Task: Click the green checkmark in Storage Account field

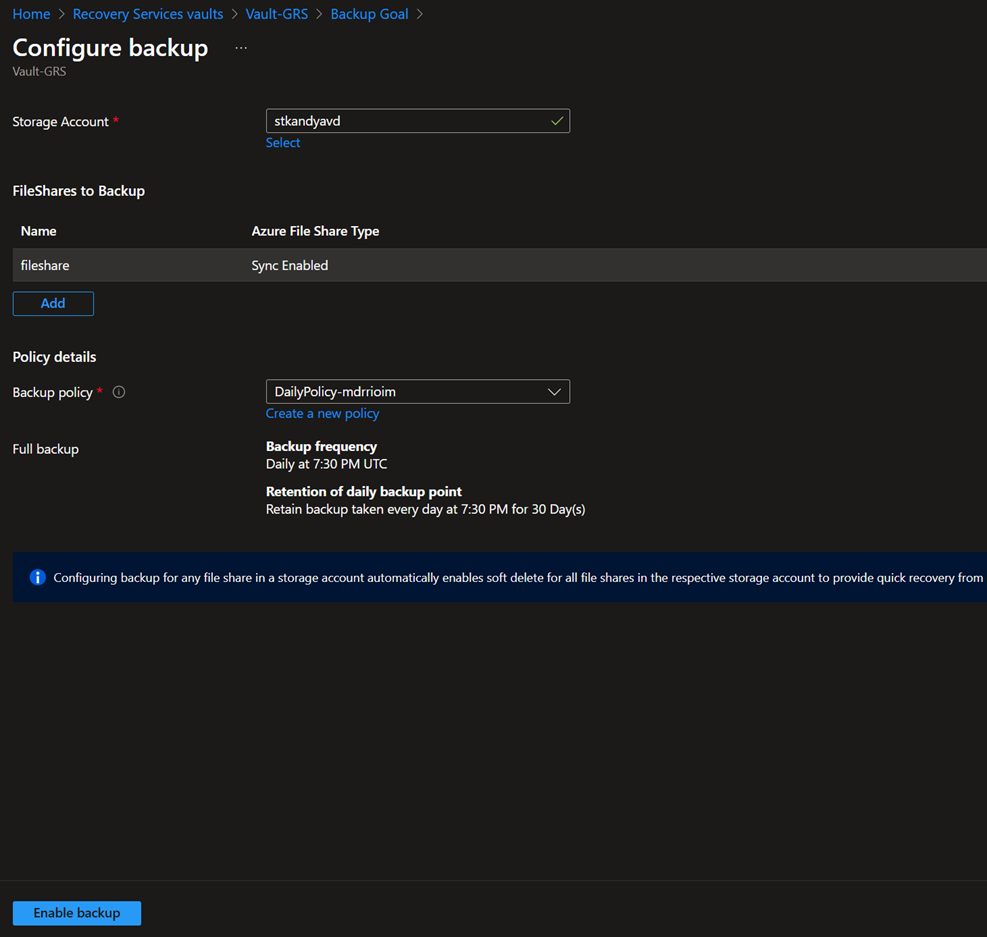Action: 557,121
